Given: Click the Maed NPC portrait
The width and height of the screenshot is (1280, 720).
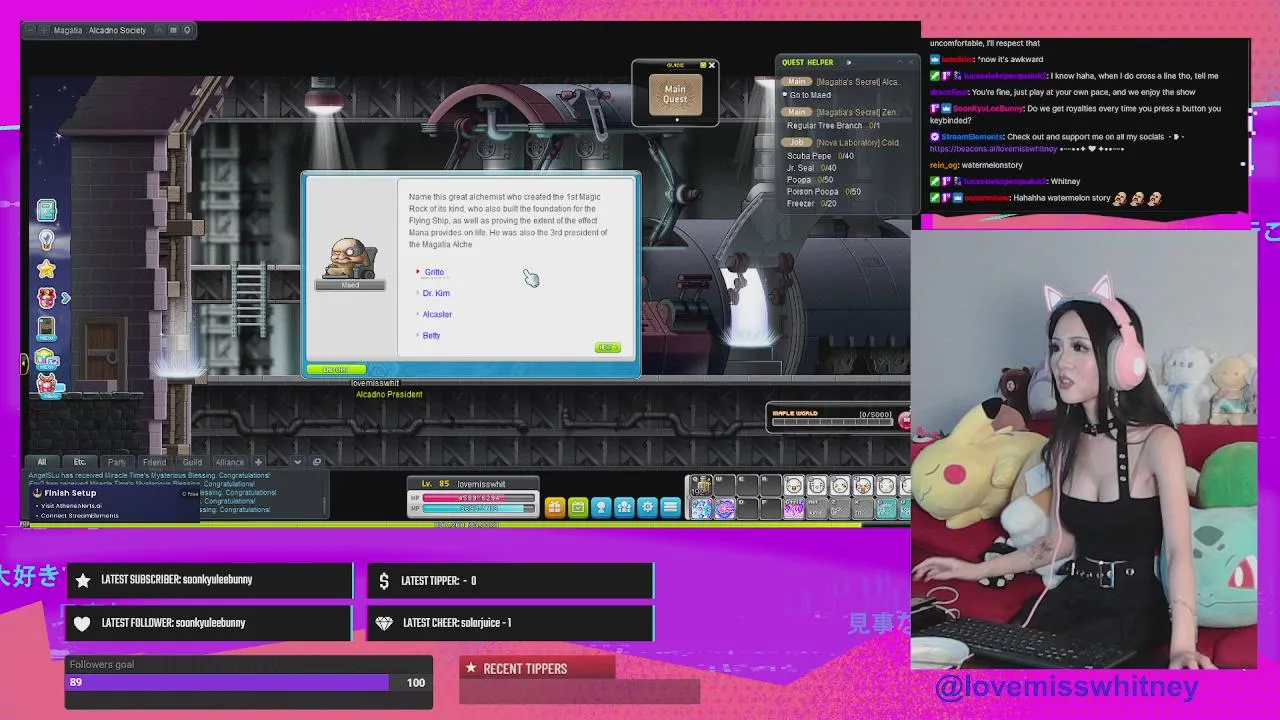Looking at the screenshot, I should [x=350, y=258].
